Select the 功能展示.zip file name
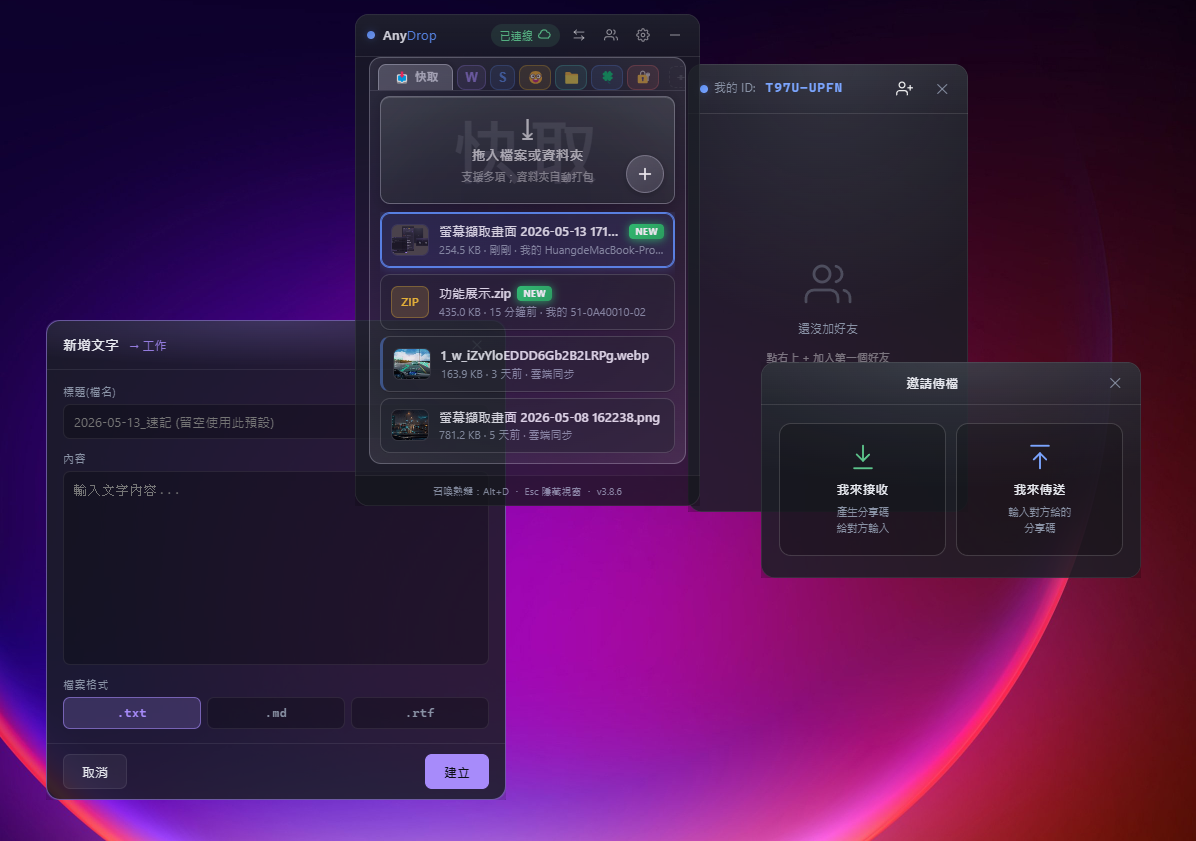 [x=475, y=294]
